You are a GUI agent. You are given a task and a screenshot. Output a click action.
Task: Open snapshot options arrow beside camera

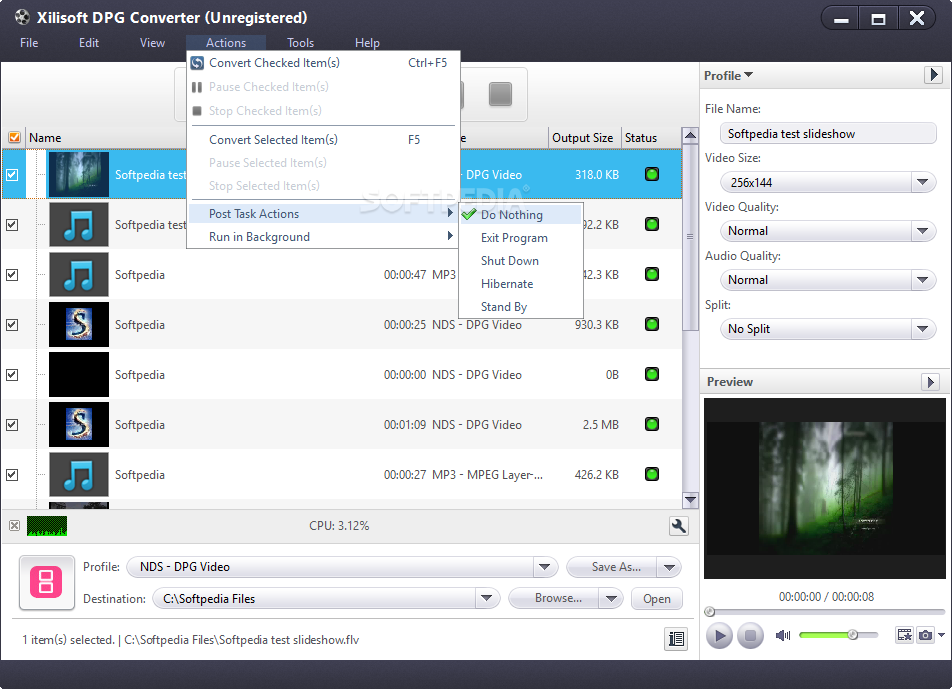point(941,635)
